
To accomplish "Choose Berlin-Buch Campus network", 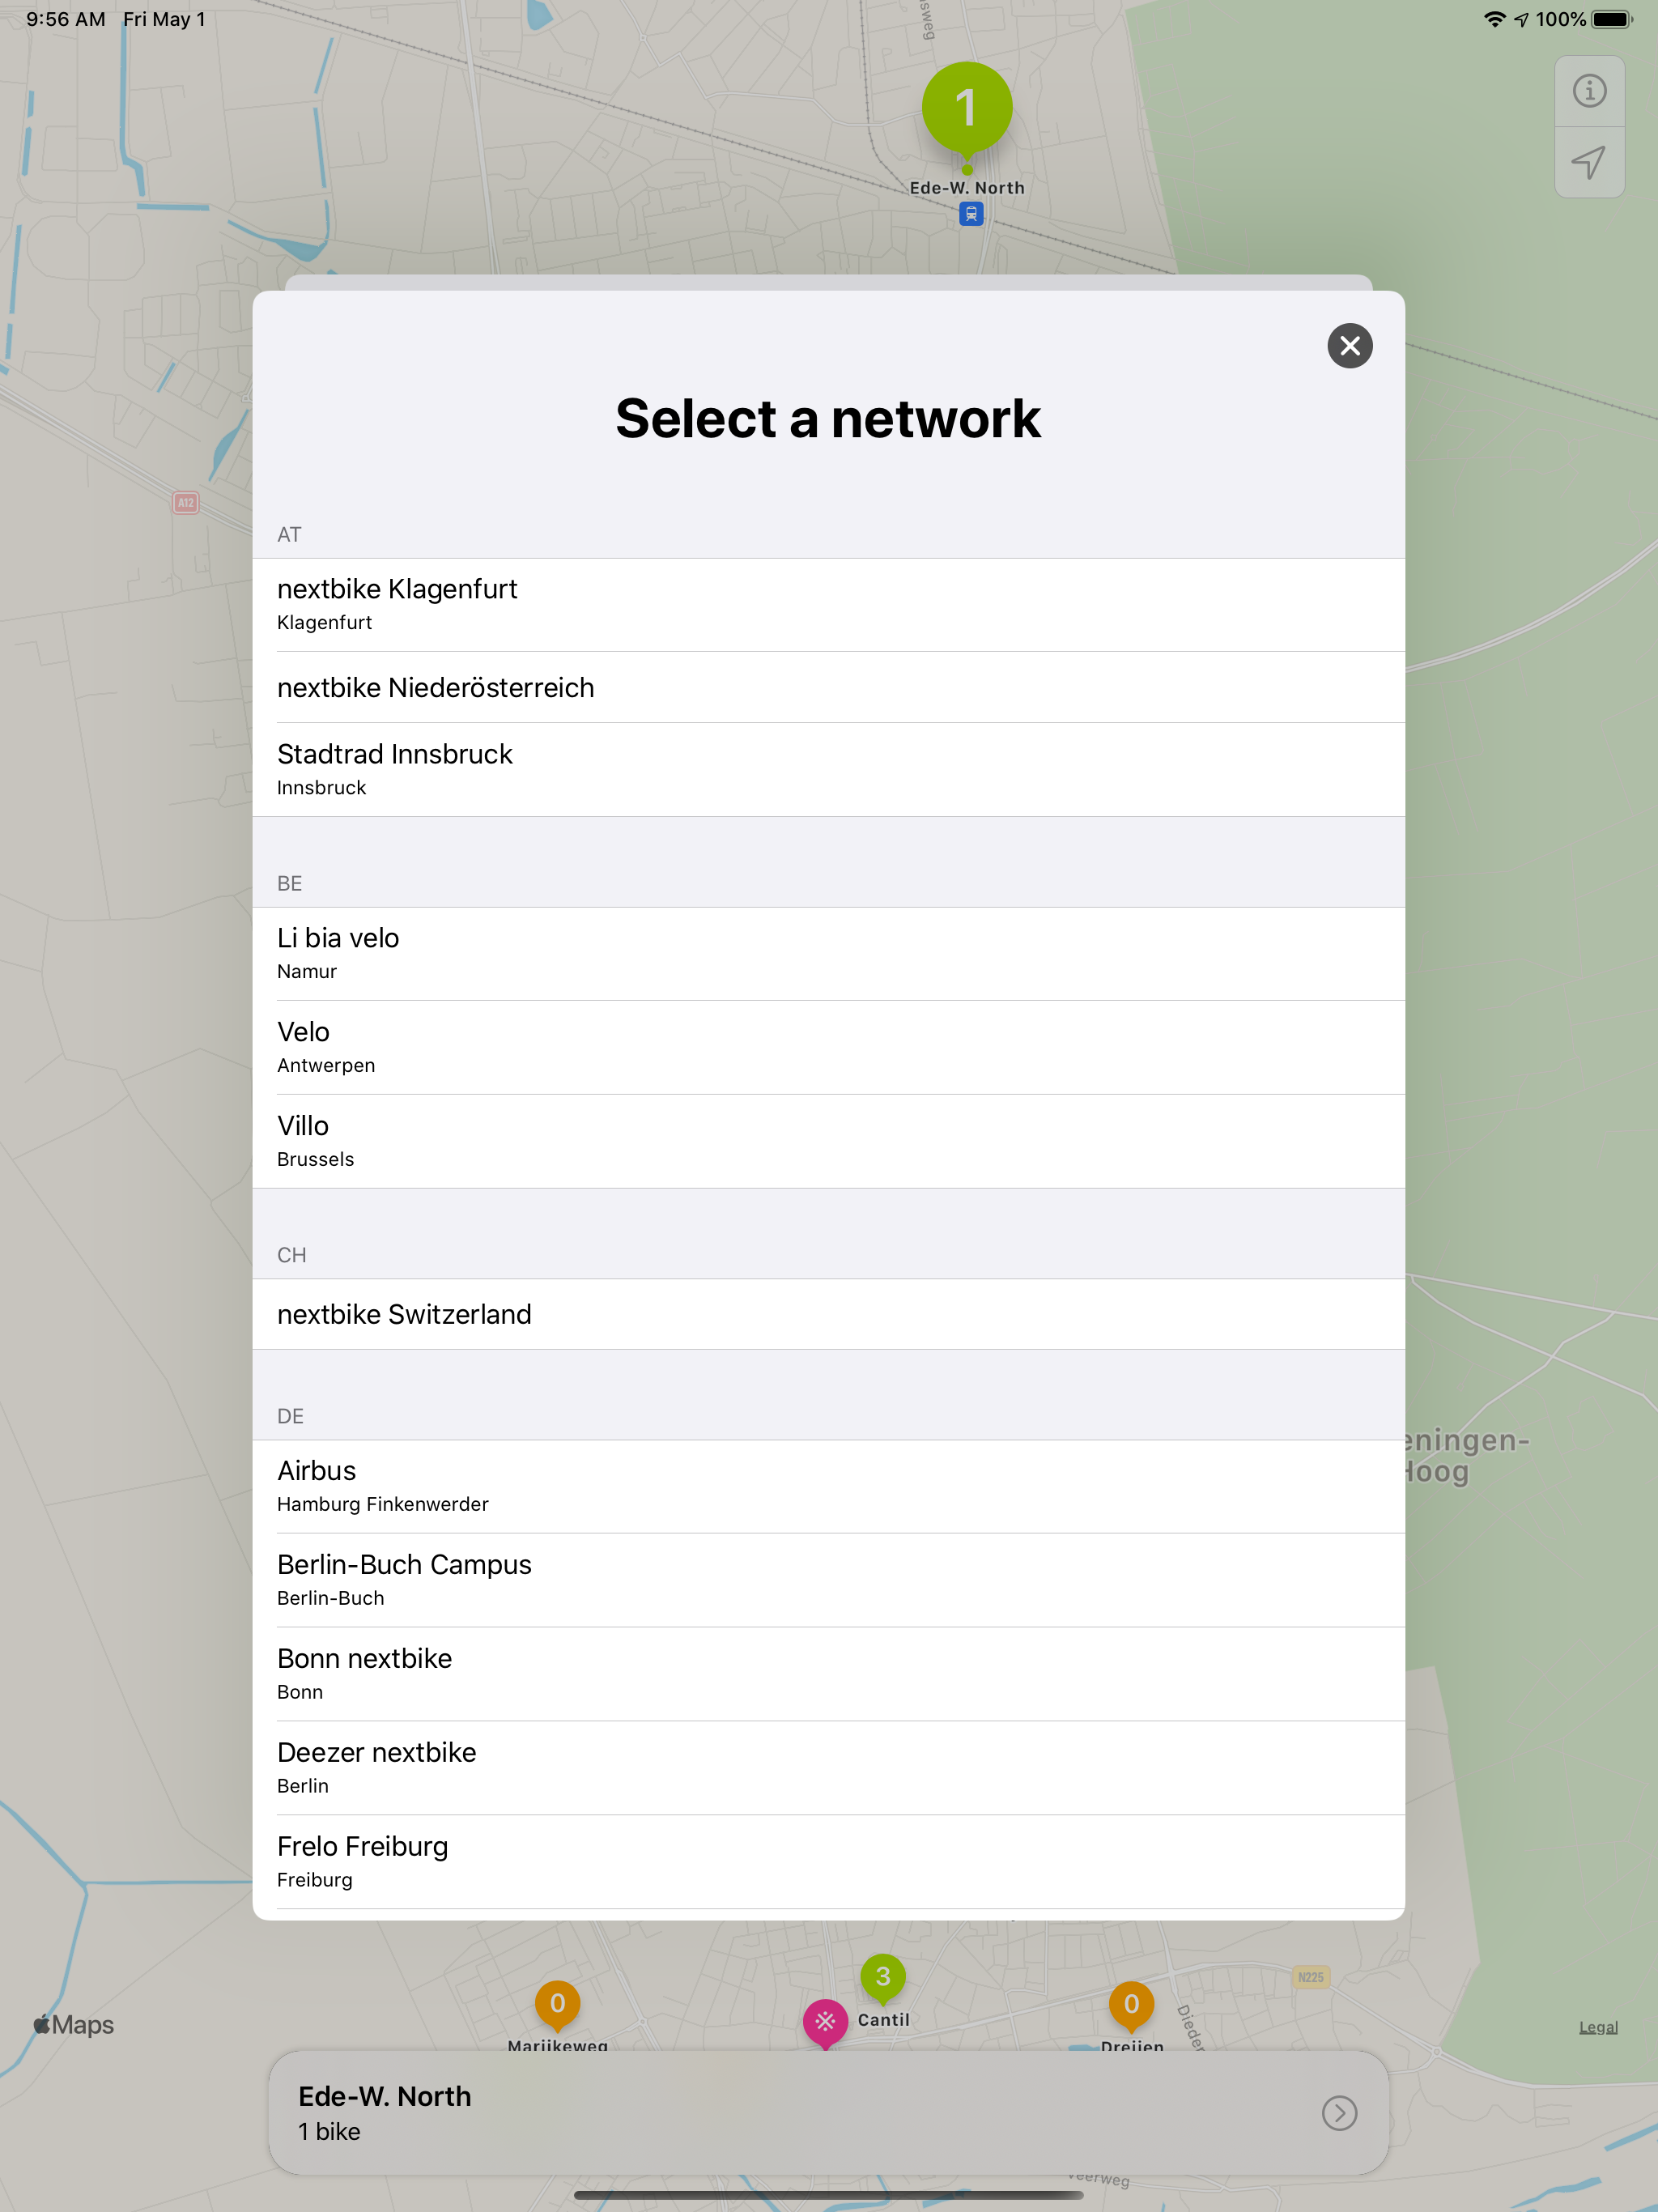I will (828, 1581).
